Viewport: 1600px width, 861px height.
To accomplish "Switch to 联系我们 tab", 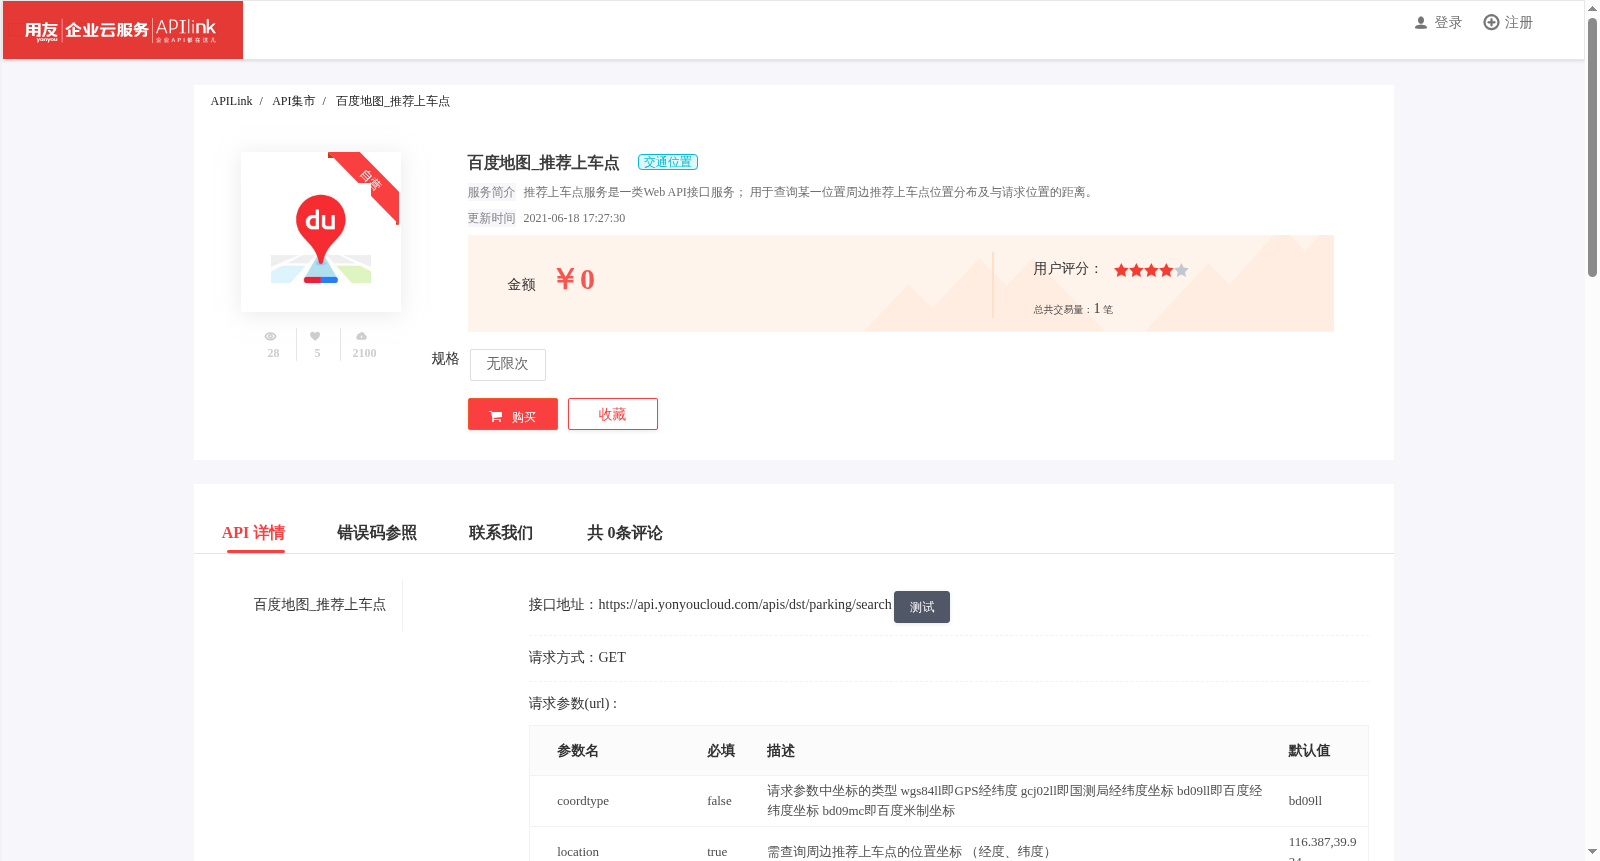I will click(501, 533).
